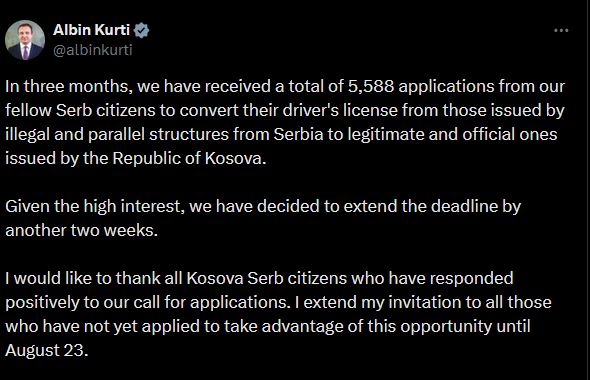Click the number 5,588 in the tweet

pos(371,87)
